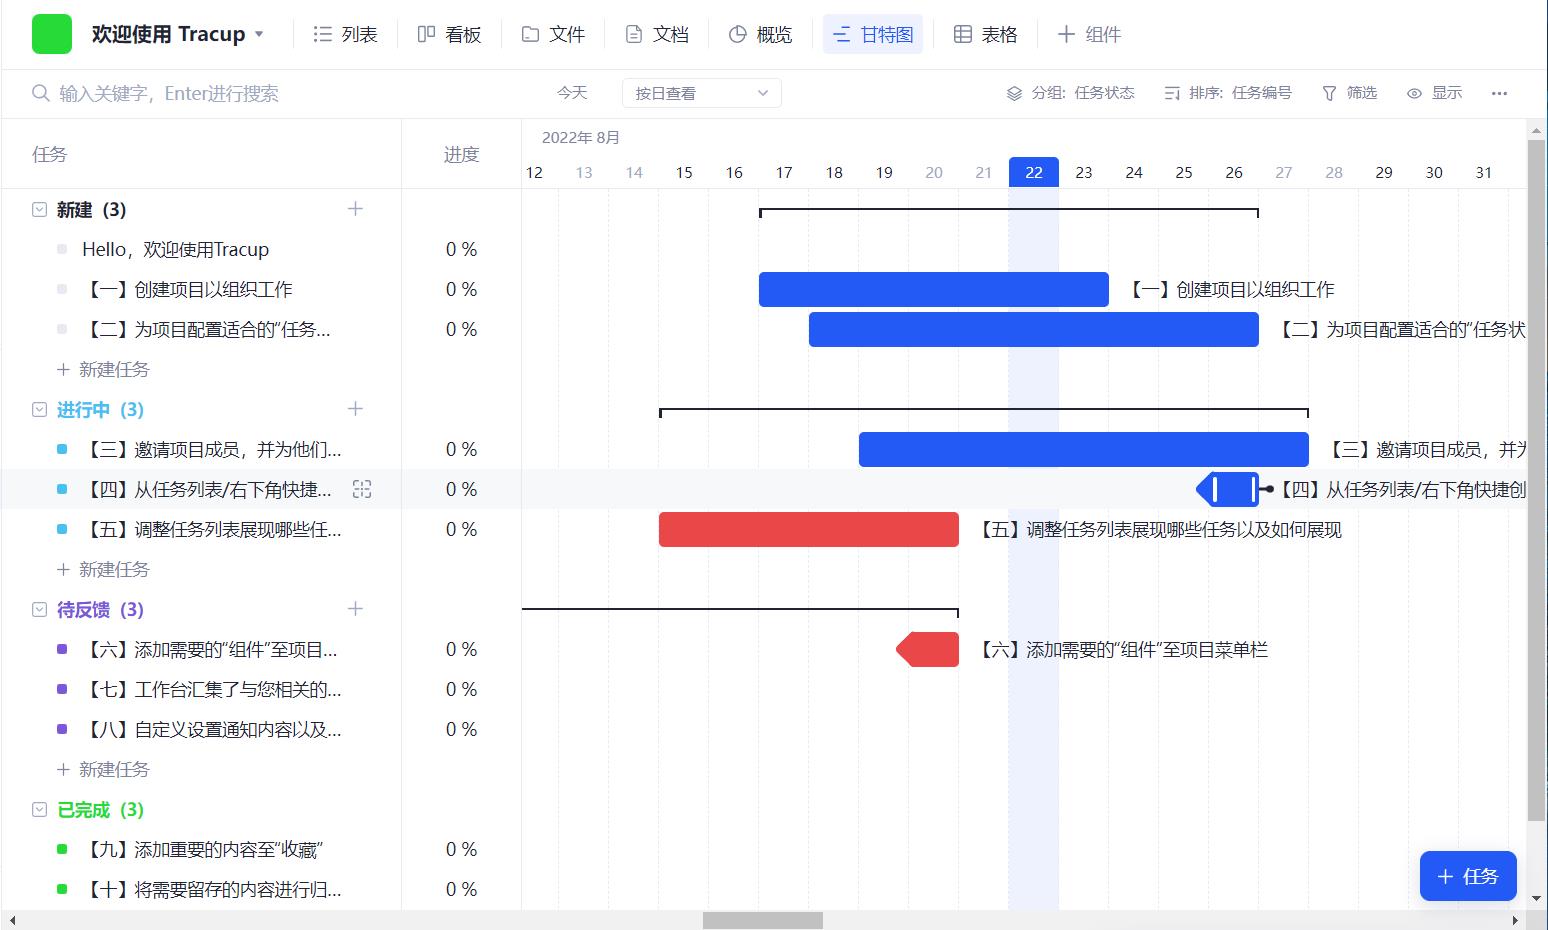Collapse the 新建 (3) task group
Image resolution: width=1548 pixels, height=930 pixels.
click(x=40, y=210)
